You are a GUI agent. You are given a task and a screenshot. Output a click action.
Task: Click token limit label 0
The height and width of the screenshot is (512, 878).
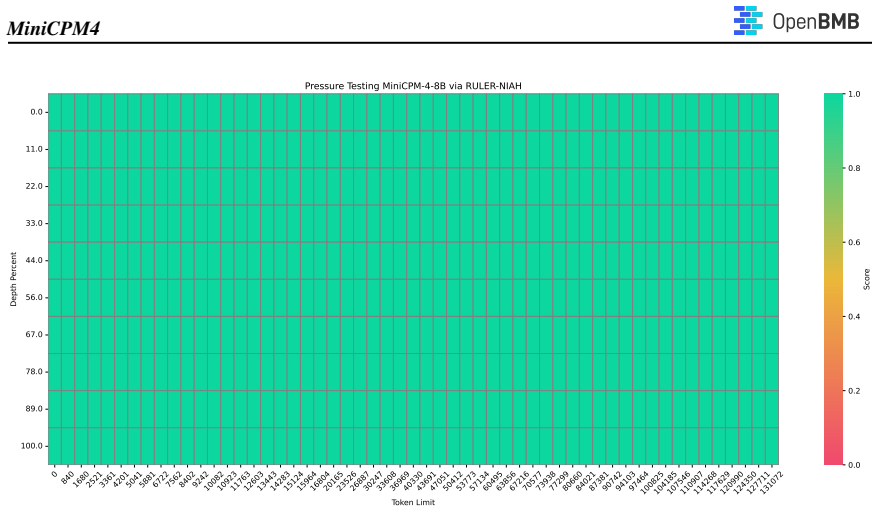(x=54, y=474)
